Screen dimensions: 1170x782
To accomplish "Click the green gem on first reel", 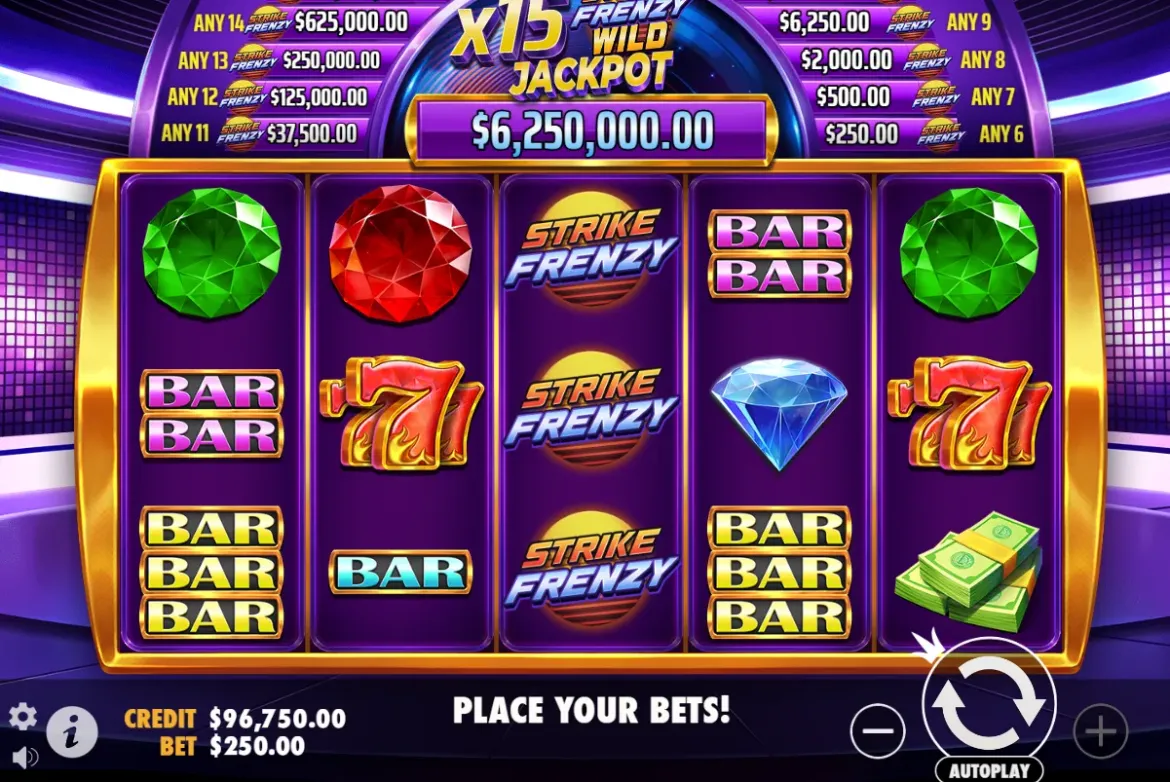I will pyautogui.click(x=212, y=252).
